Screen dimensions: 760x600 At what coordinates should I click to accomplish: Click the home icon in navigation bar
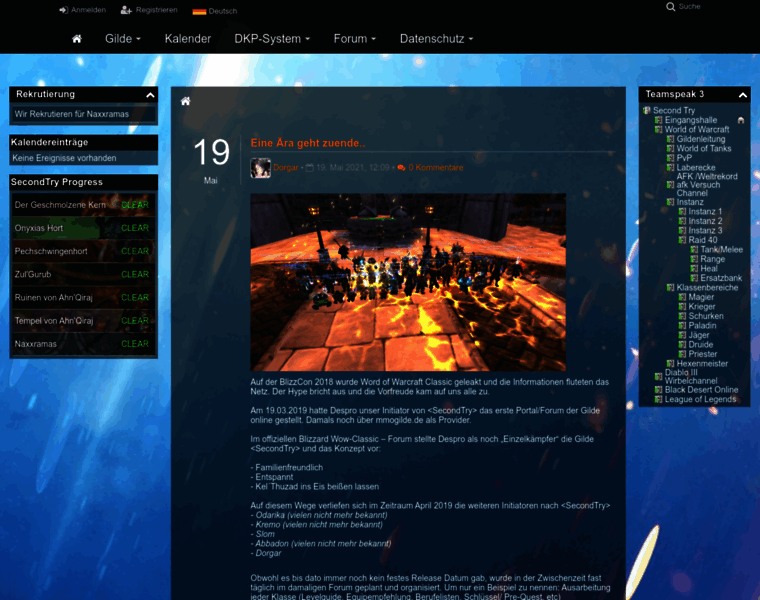tap(77, 39)
